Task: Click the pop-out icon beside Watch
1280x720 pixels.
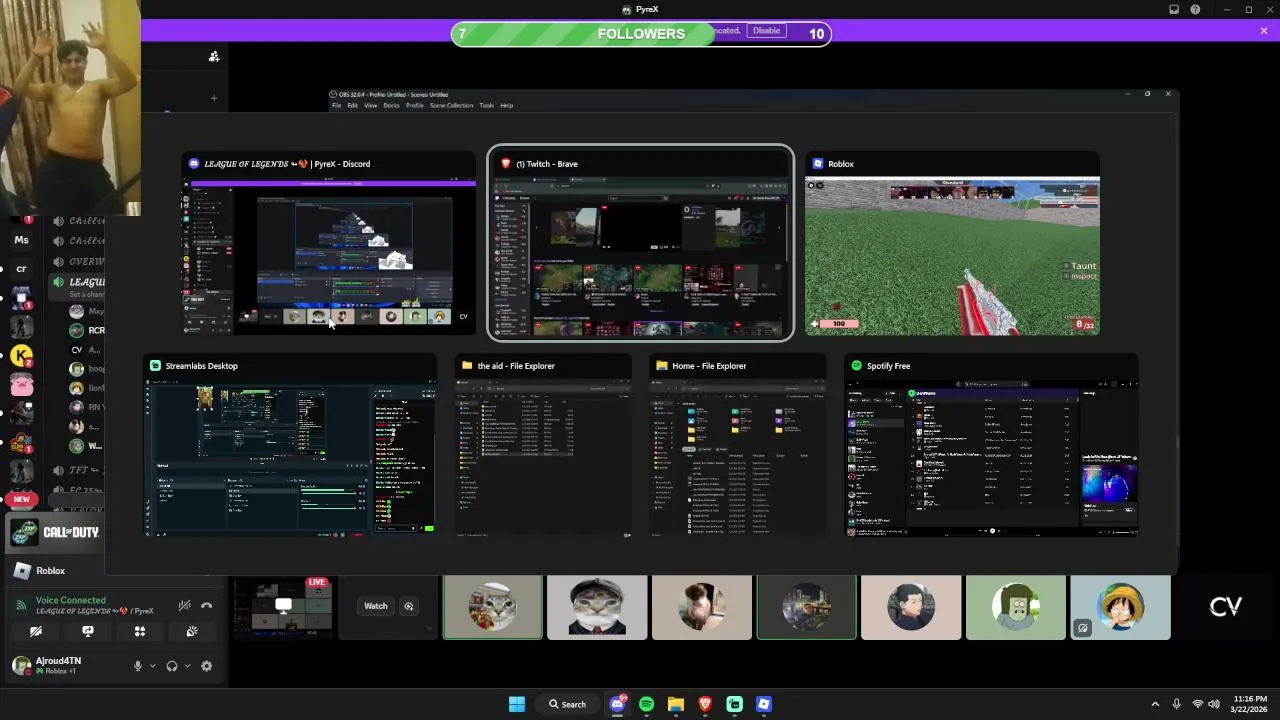Action: tap(408, 606)
